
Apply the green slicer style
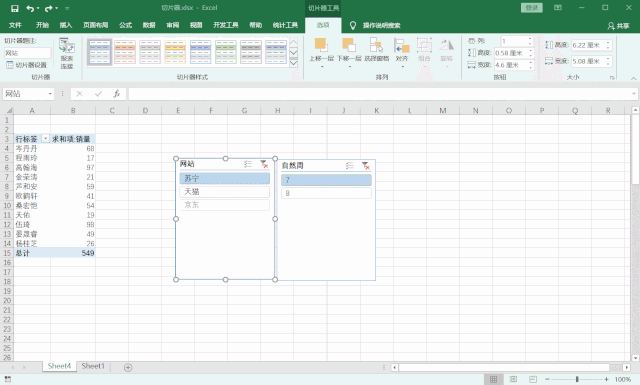226,51
